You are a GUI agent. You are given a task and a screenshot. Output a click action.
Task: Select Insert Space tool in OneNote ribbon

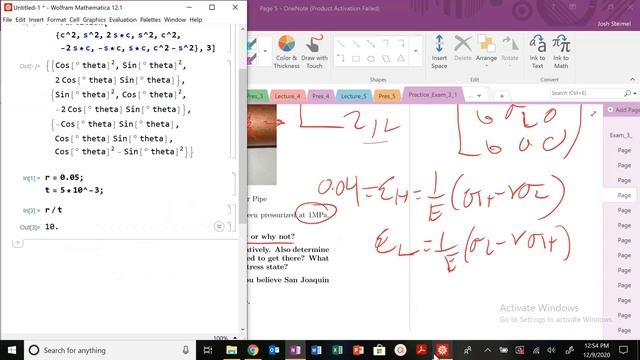click(439, 52)
